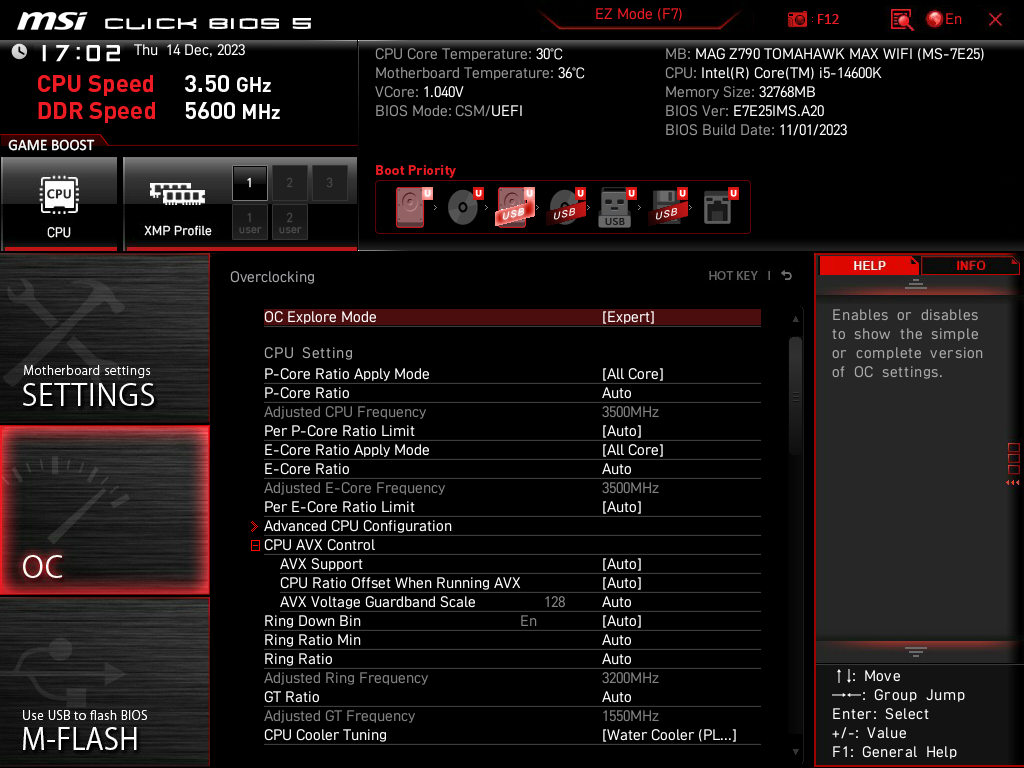Switch to EZ Mode (F7)

point(639,14)
